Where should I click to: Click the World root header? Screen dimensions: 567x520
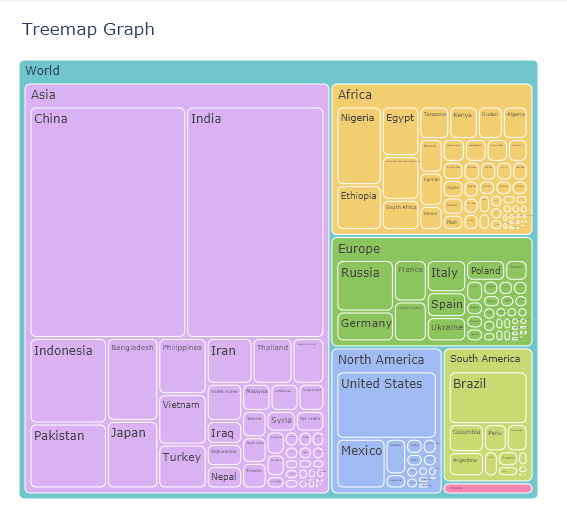(42, 71)
